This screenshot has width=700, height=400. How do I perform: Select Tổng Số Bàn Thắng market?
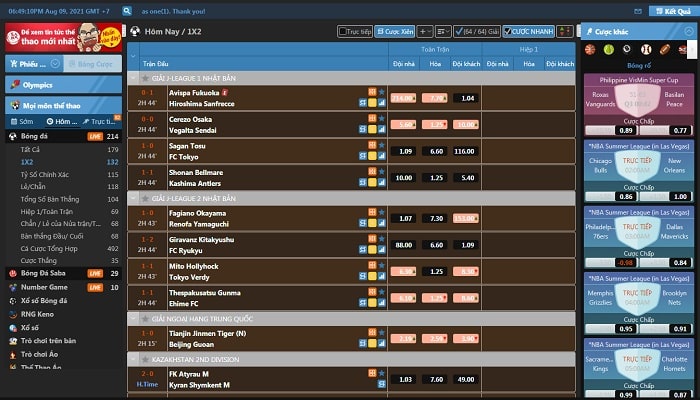(50, 199)
